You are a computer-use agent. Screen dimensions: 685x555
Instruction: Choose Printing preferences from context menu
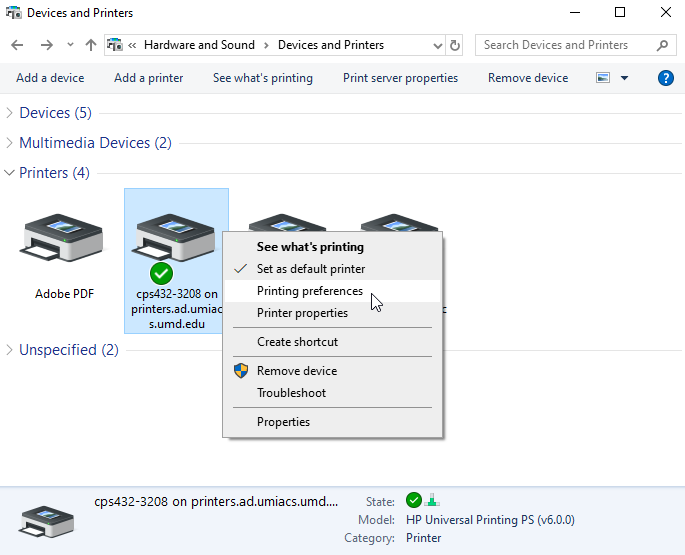(x=310, y=291)
